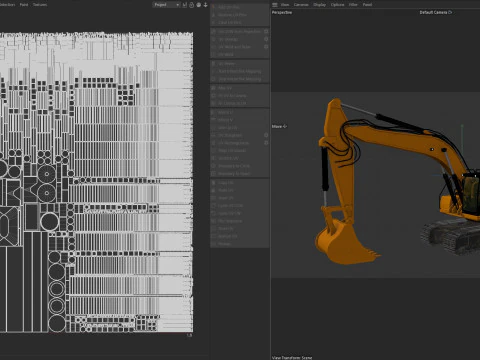Open the viewport Cameras menu
The height and width of the screenshot is (360, 480).
click(x=301, y=5)
